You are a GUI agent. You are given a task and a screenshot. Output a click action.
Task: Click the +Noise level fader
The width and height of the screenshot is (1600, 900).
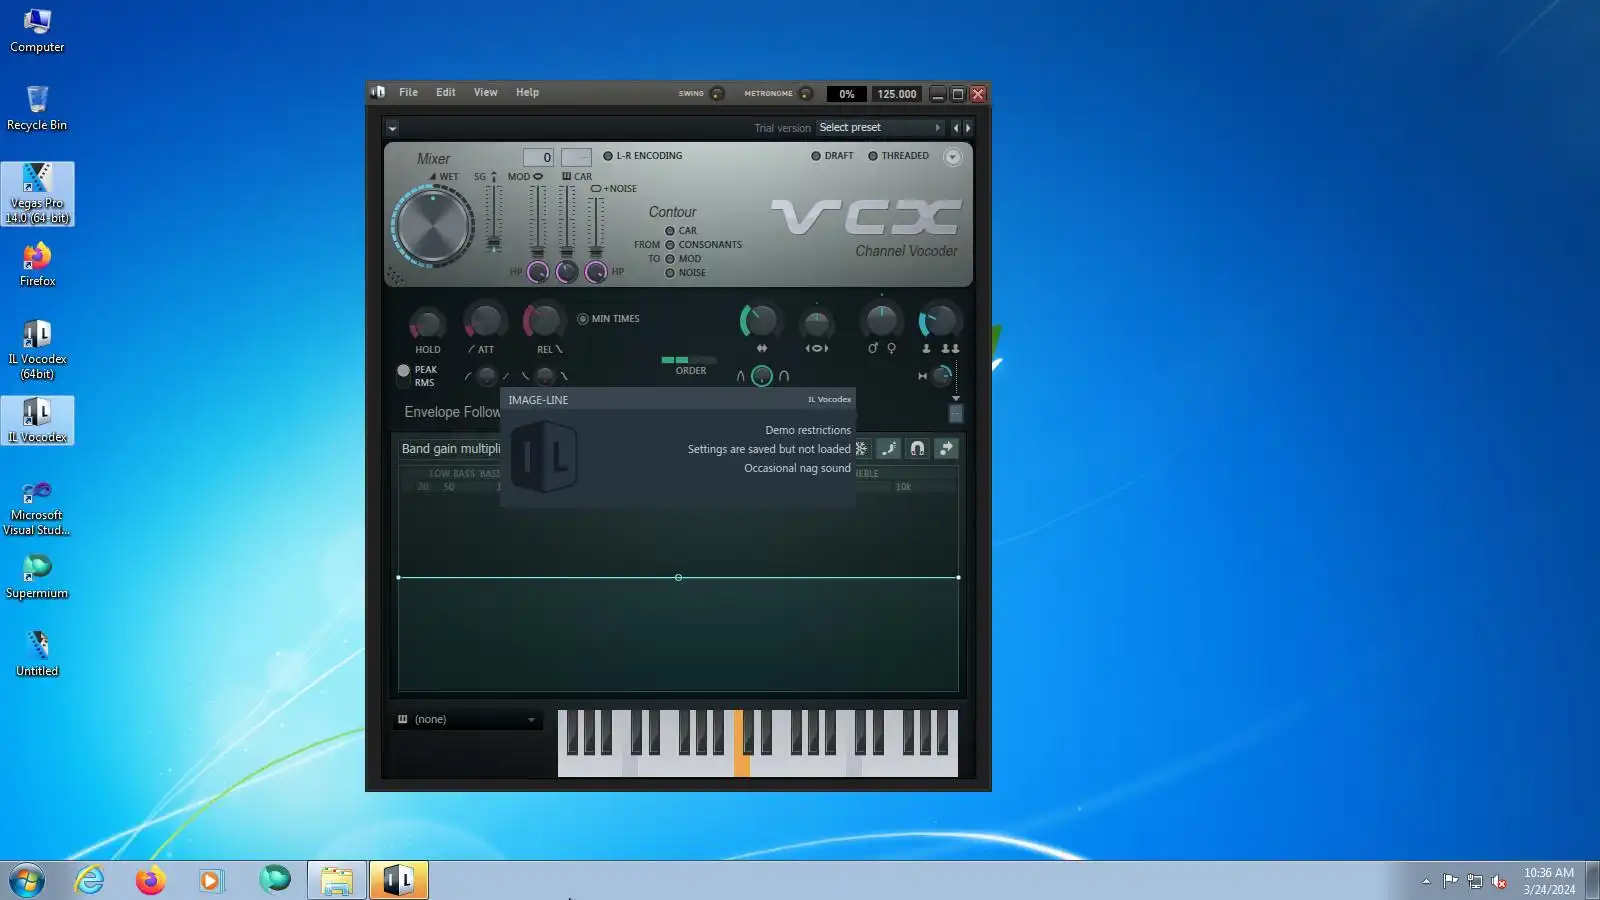(x=595, y=225)
